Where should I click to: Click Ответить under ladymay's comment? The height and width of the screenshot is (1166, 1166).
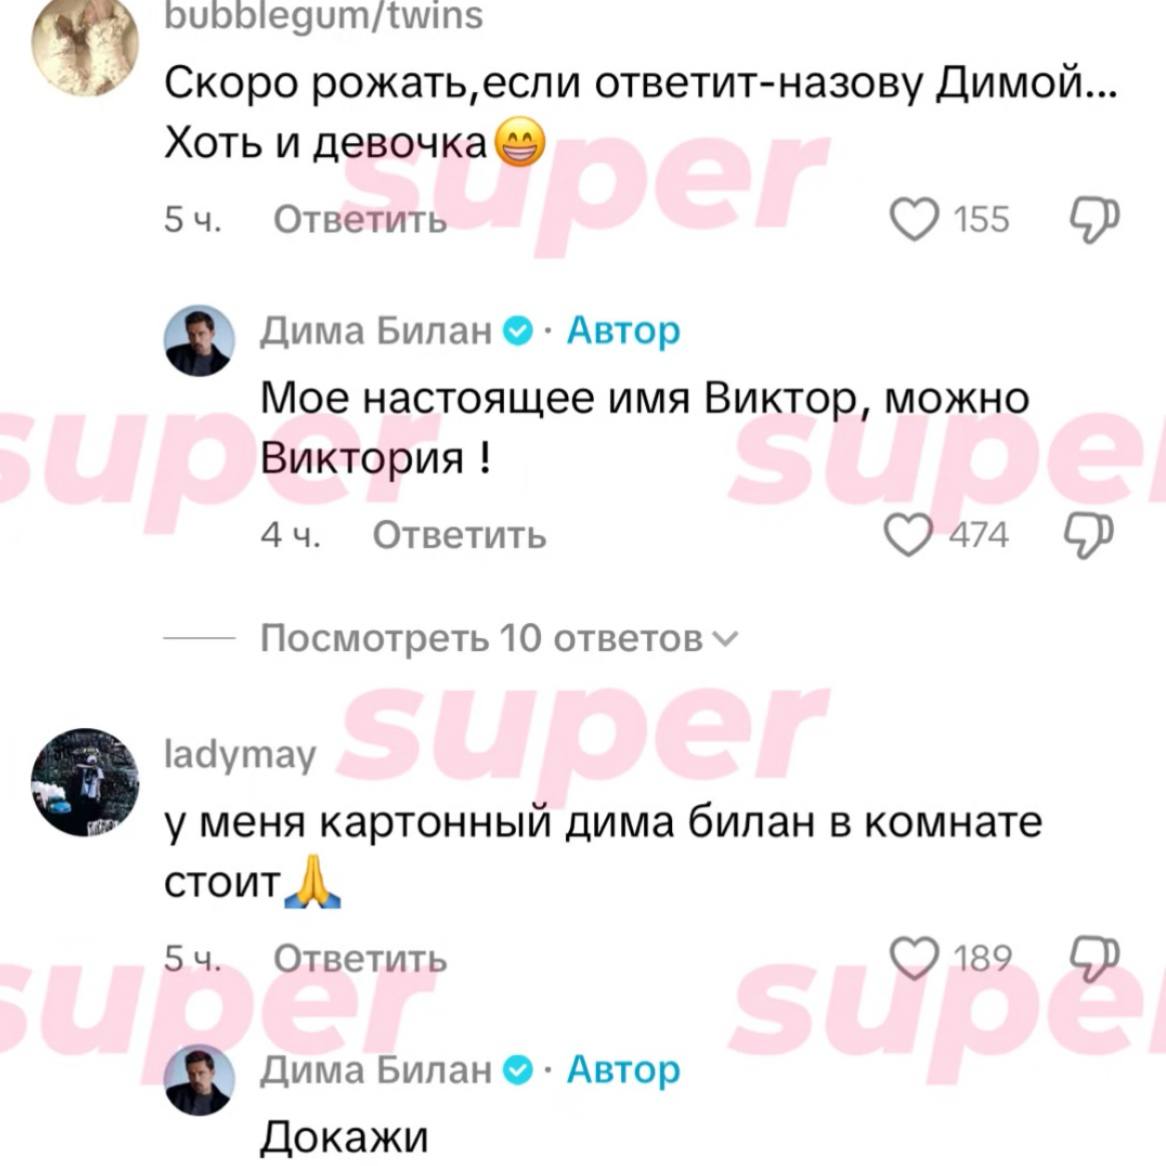(x=360, y=958)
